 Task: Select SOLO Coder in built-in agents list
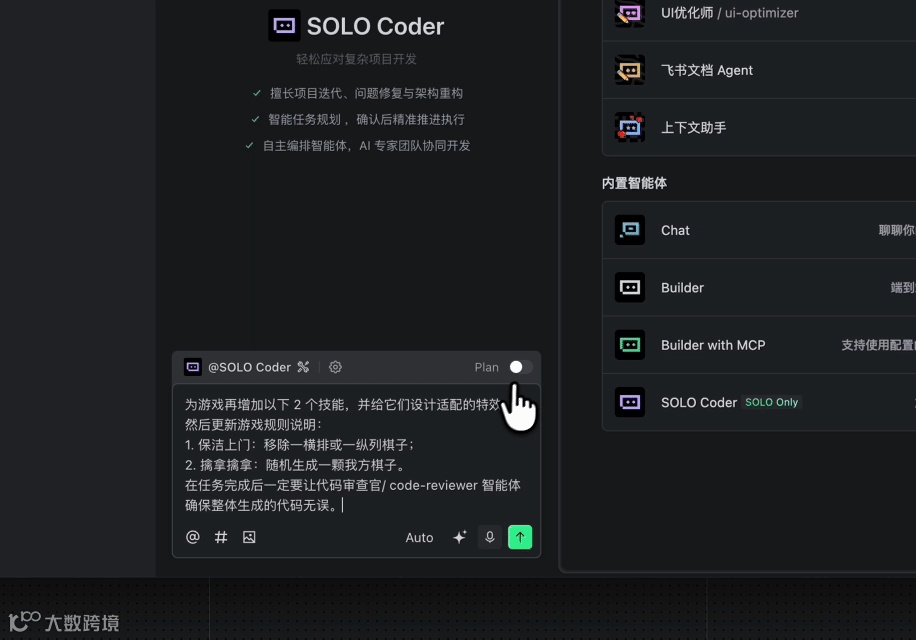(759, 402)
